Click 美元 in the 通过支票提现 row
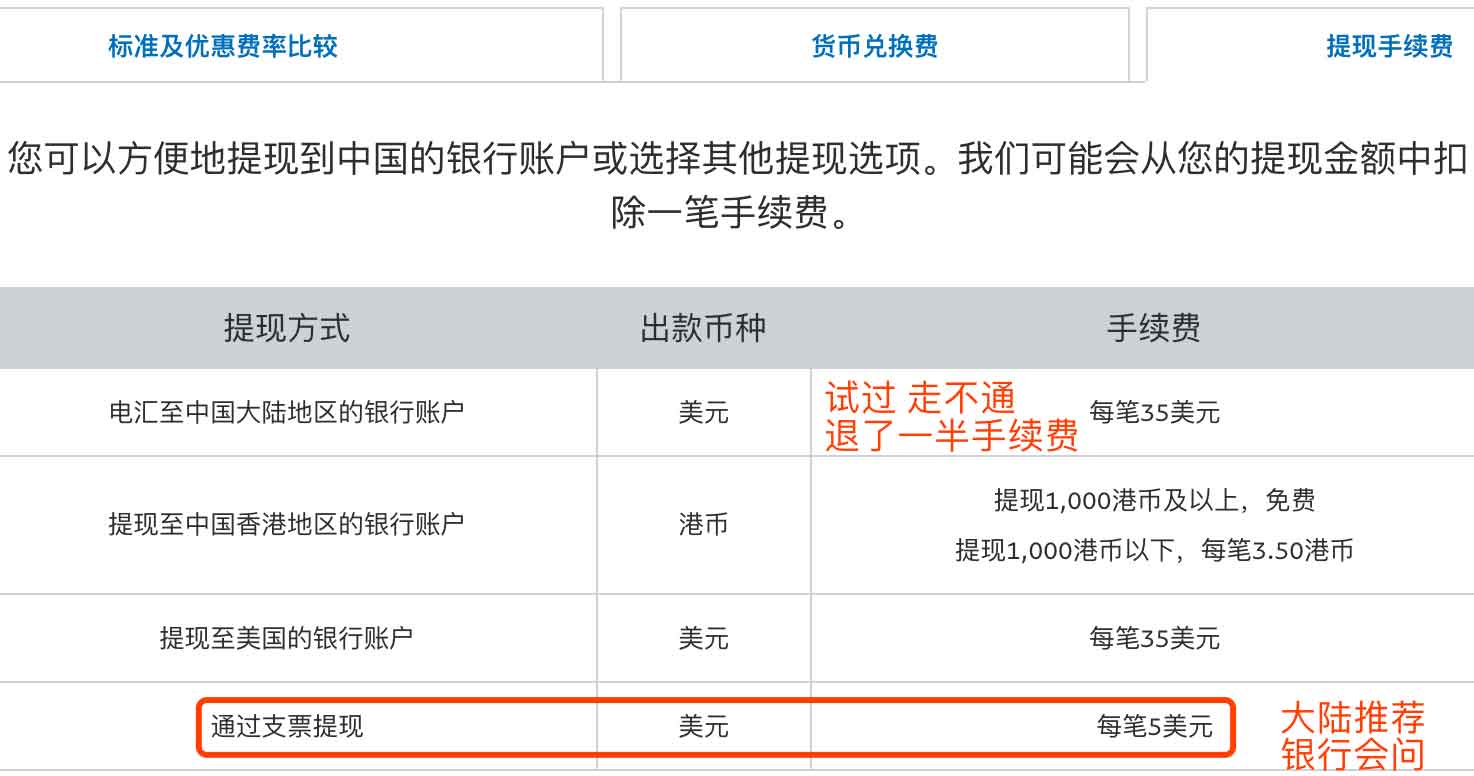This screenshot has height=776, width=1474. [x=704, y=726]
